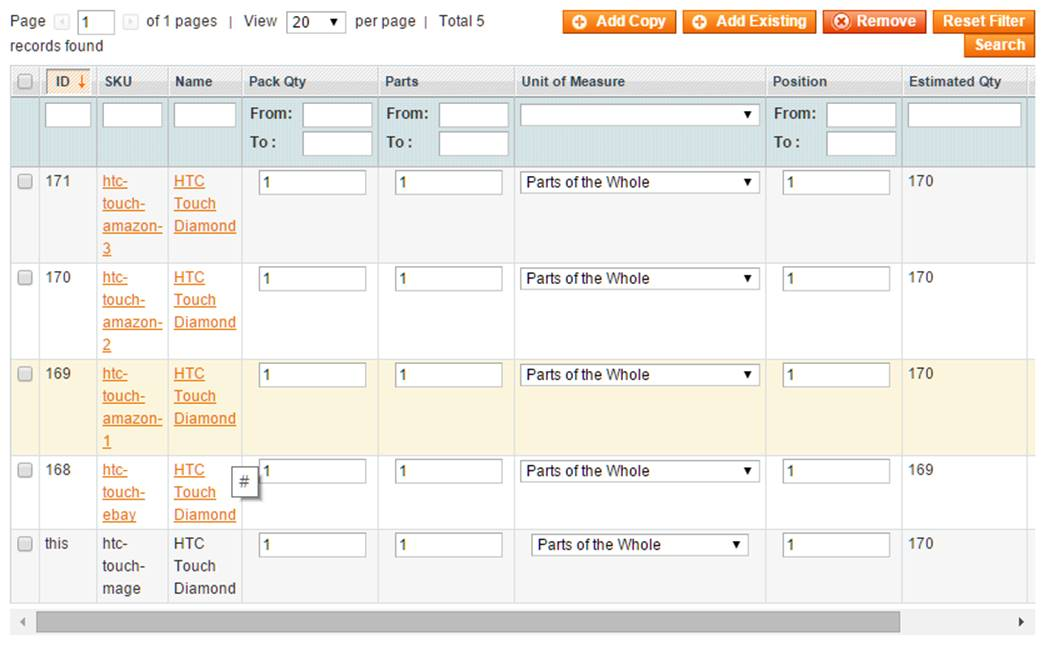Check the box for row ID 171
The image size is (1049, 645).
tap(25, 181)
